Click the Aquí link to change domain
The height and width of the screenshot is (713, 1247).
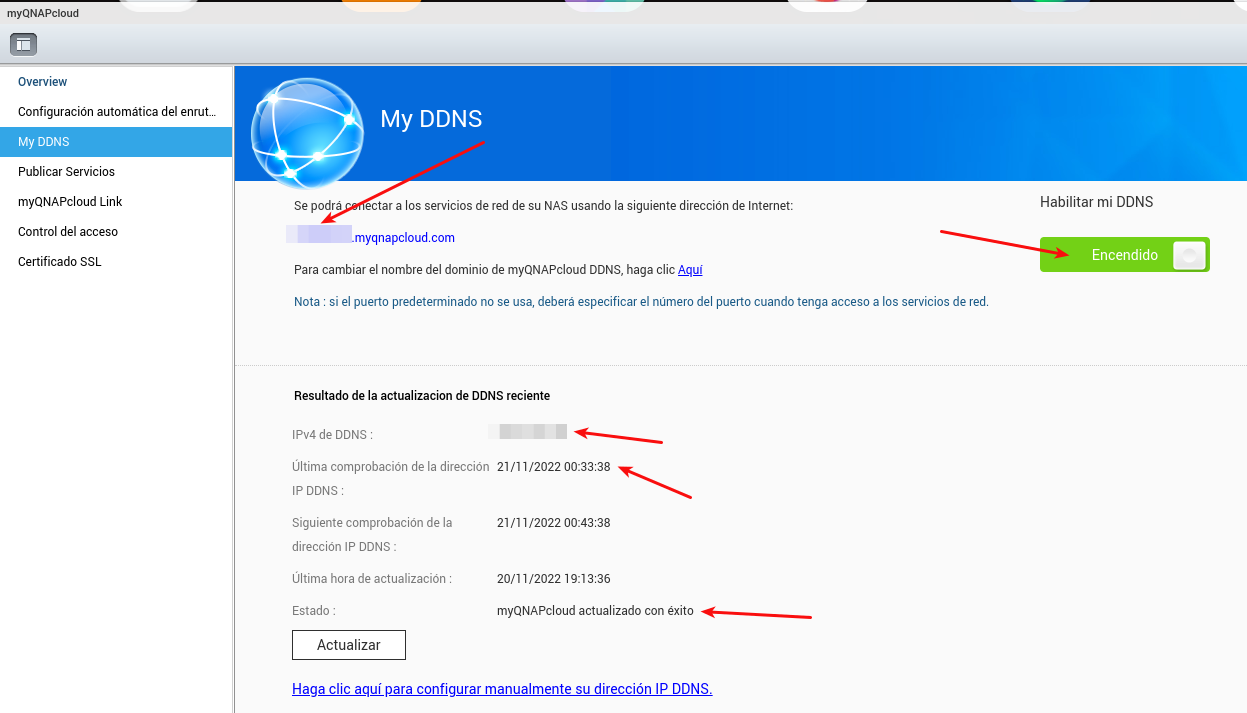point(690,270)
